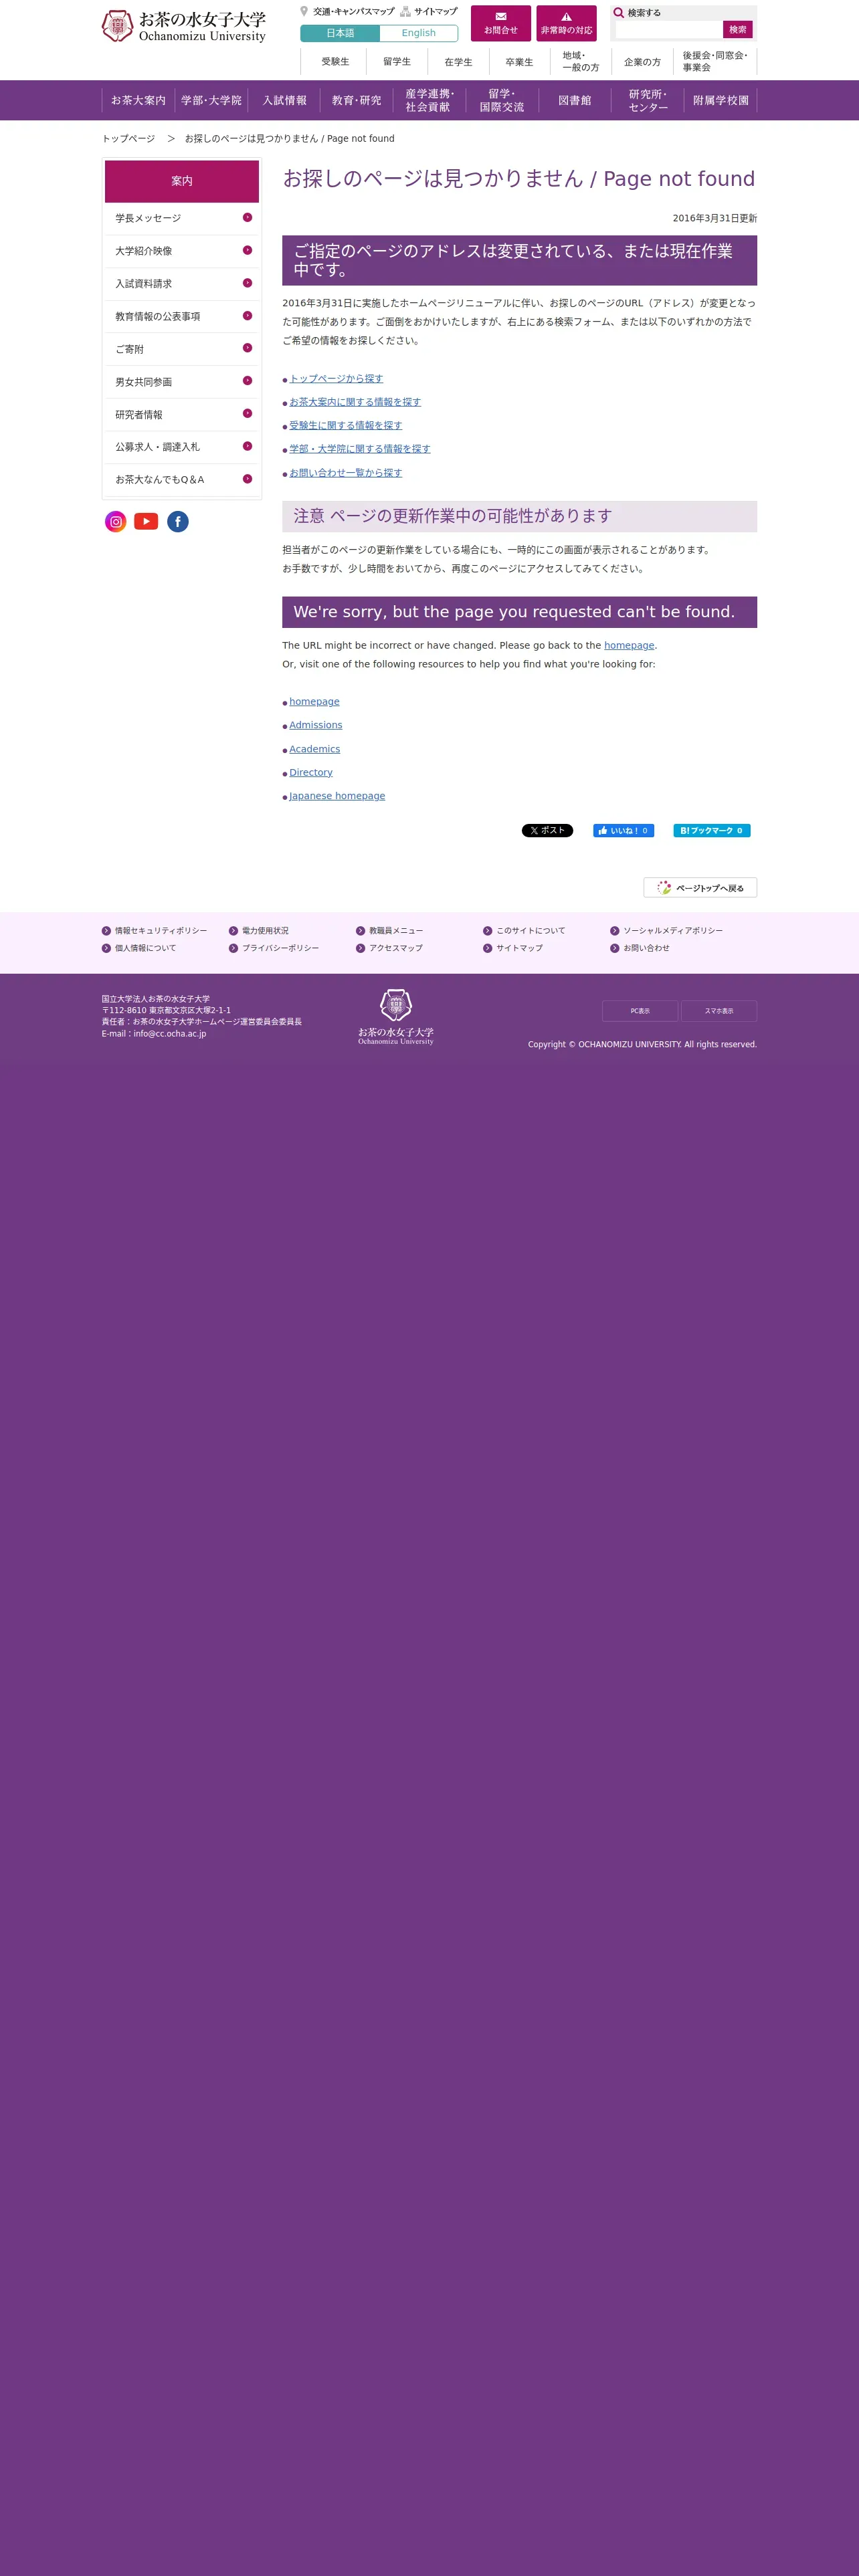Select the 後援会・同窓会・事業会 tab

(715, 62)
